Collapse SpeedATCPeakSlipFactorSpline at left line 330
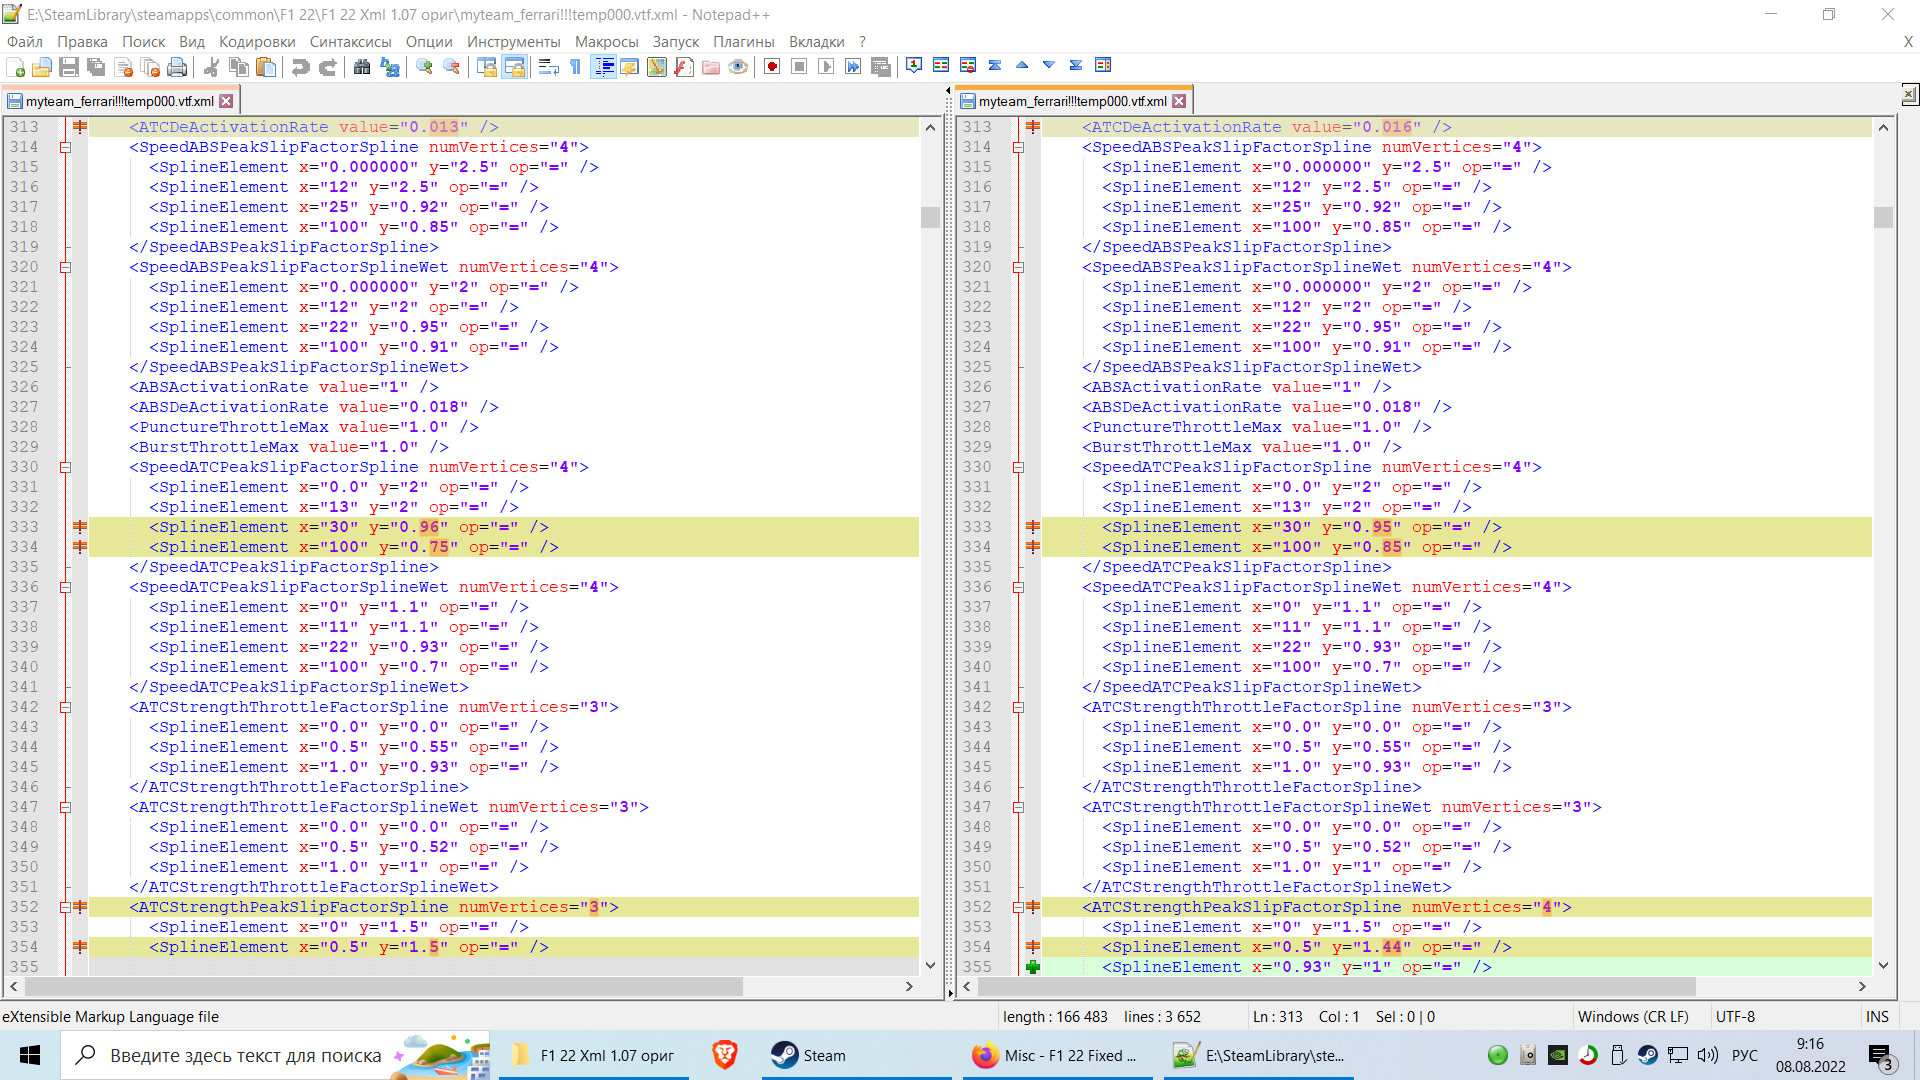Image resolution: width=1920 pixels, height=1080 pixels. pyautogui.click(x=65, y=467)
